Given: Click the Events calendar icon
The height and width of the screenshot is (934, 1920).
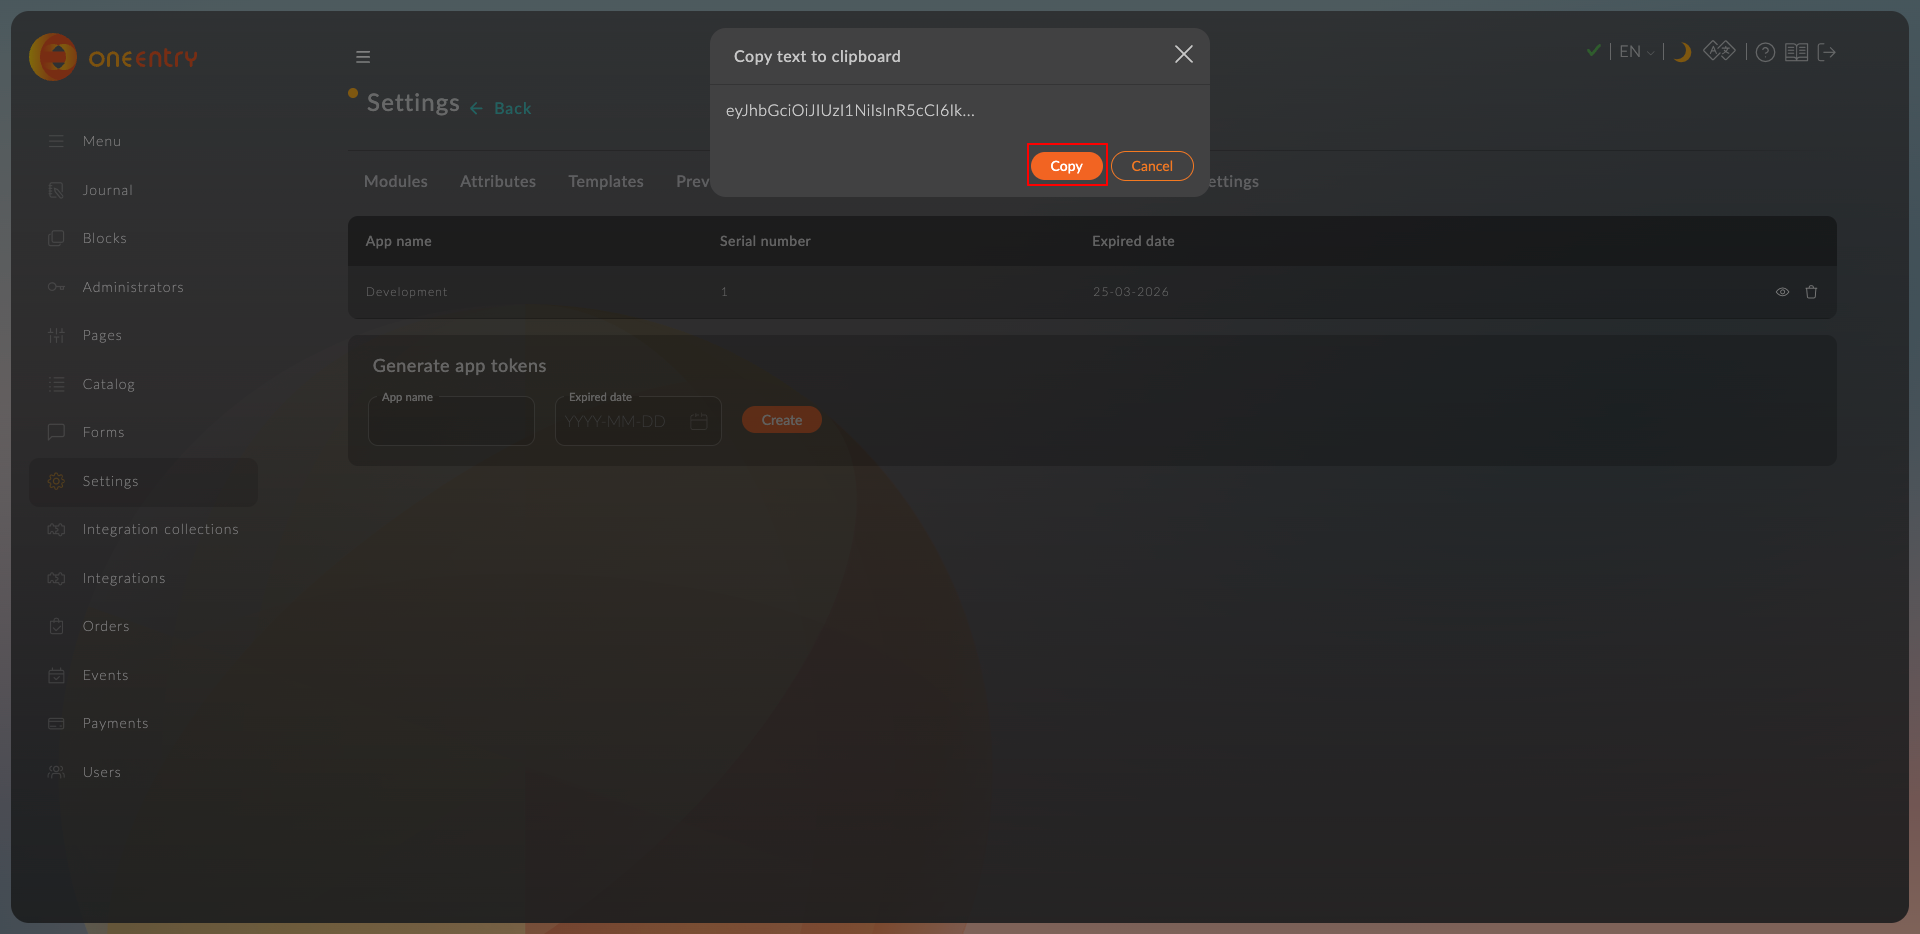Looking at the screenshot, I should pos(56,675).
